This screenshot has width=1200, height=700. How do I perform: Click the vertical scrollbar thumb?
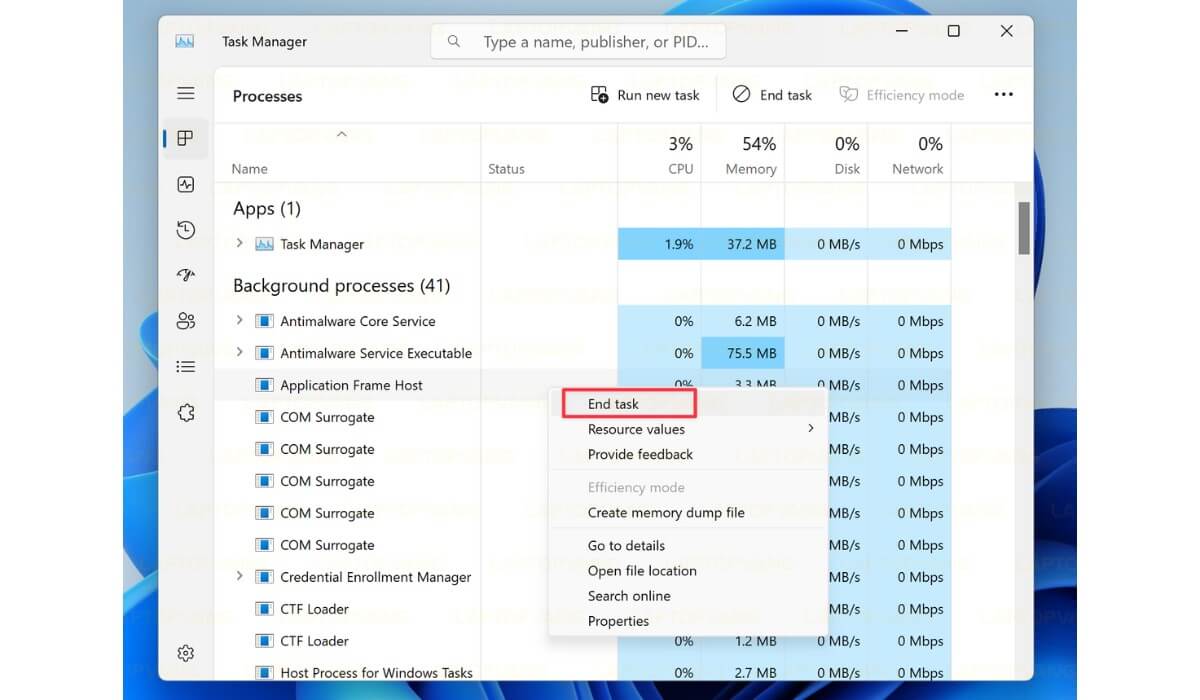1024,228
